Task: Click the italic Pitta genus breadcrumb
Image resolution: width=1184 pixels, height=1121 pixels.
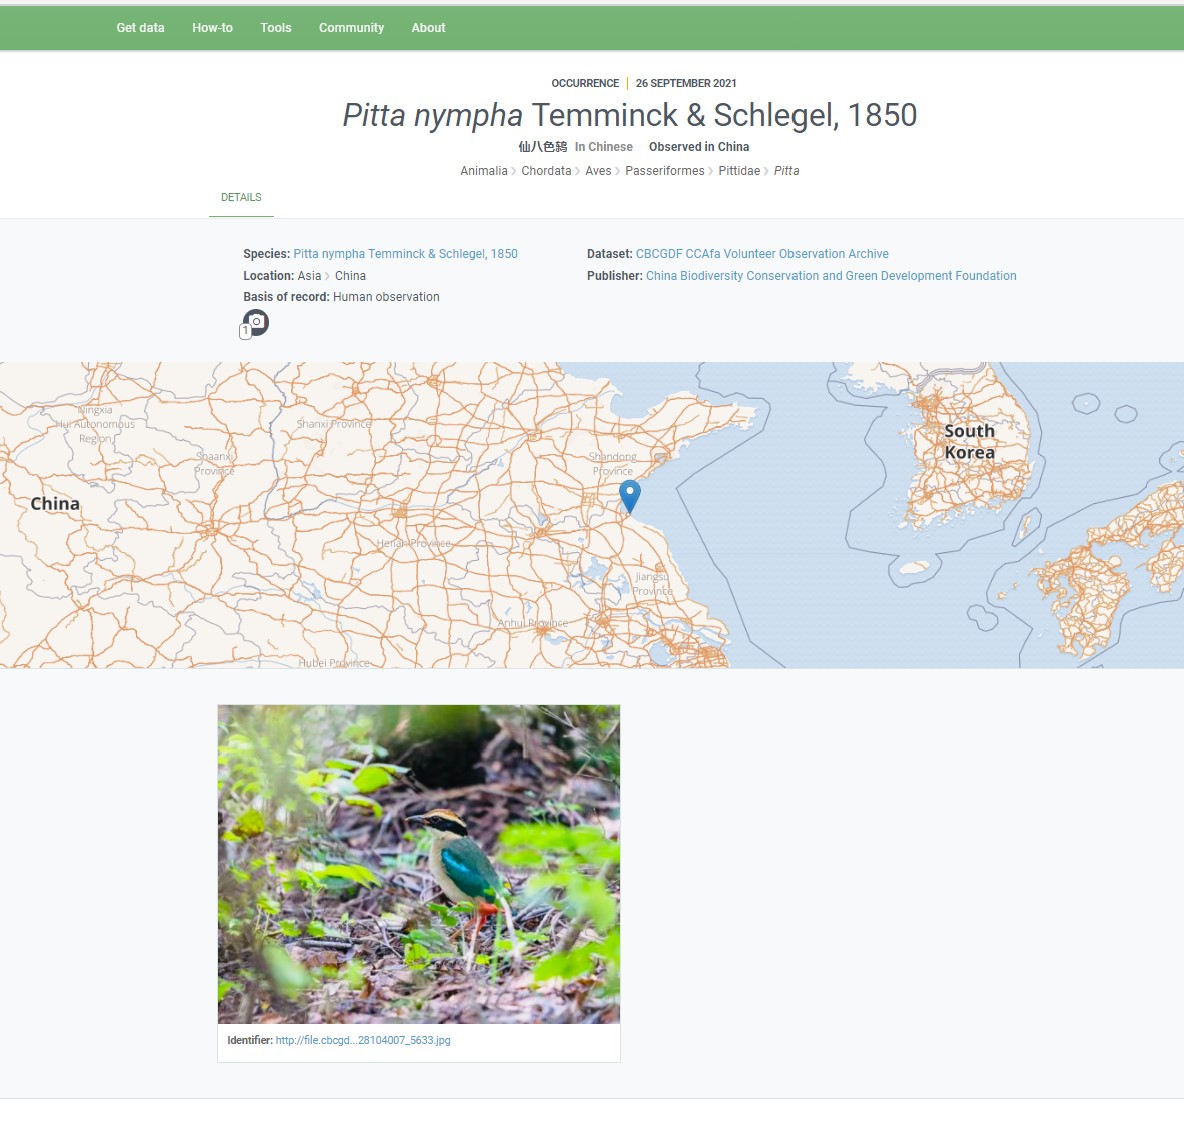Action: [x=787, y=171]
